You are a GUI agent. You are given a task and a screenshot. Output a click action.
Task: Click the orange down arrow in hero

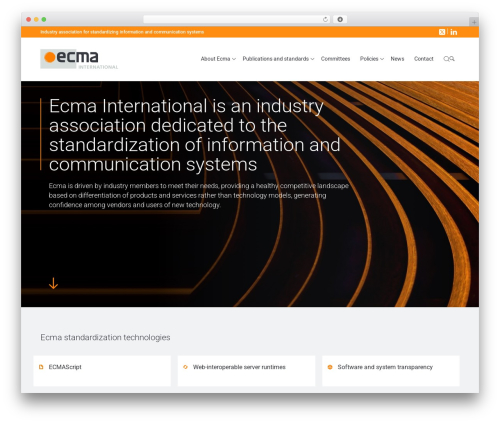click(x=53, y=283)
